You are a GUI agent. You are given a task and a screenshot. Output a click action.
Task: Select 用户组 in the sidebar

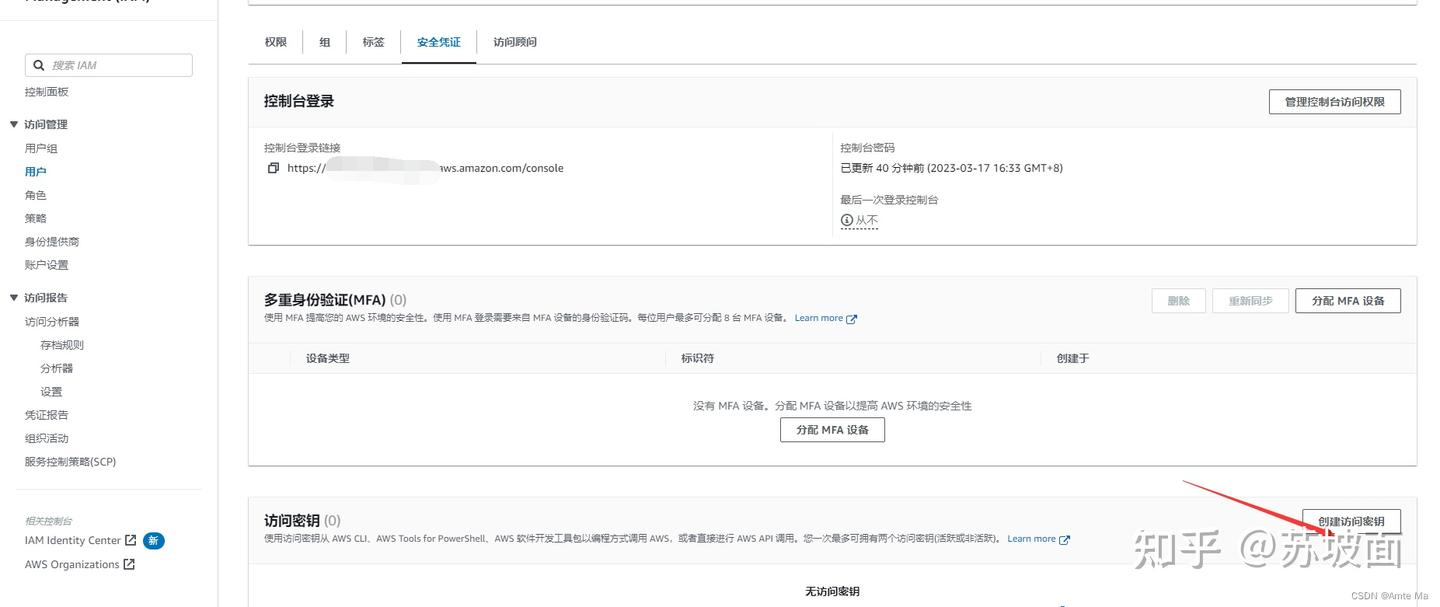(40, 147)
